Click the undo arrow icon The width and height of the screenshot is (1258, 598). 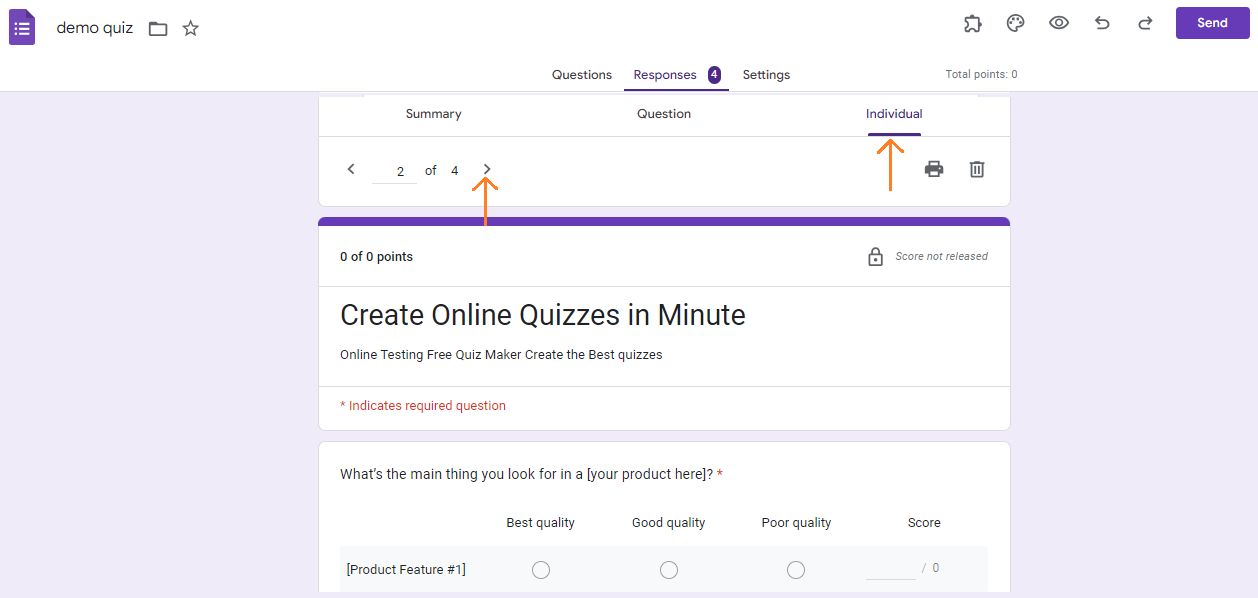(x=1102, y=24)
